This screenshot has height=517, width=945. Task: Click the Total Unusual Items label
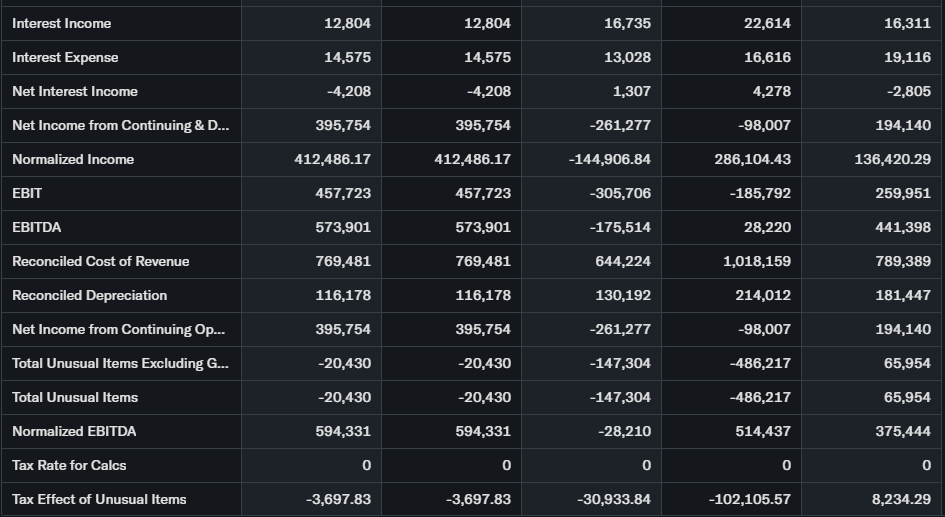pos(75,397)
